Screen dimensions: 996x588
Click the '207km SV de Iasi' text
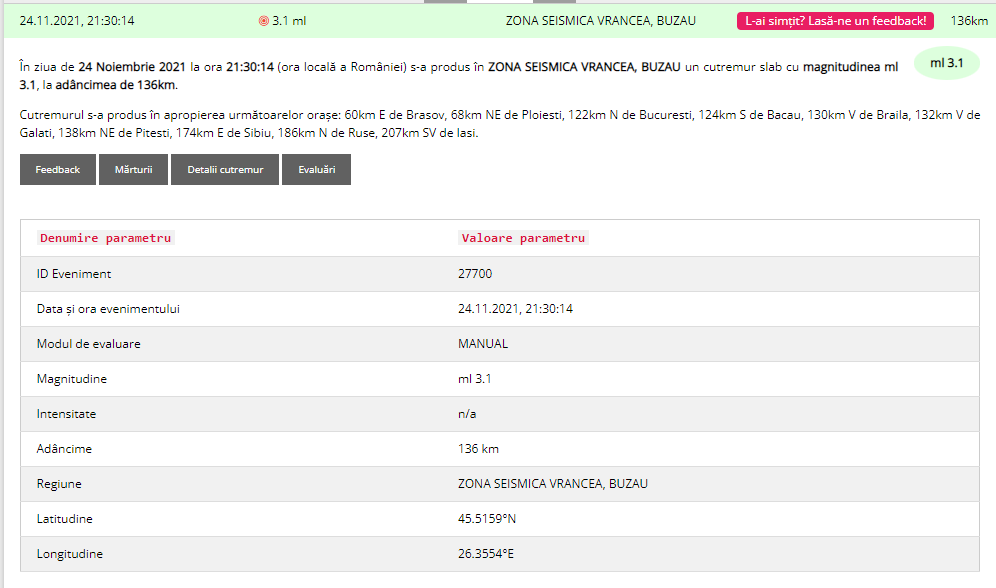pos(429,133)
